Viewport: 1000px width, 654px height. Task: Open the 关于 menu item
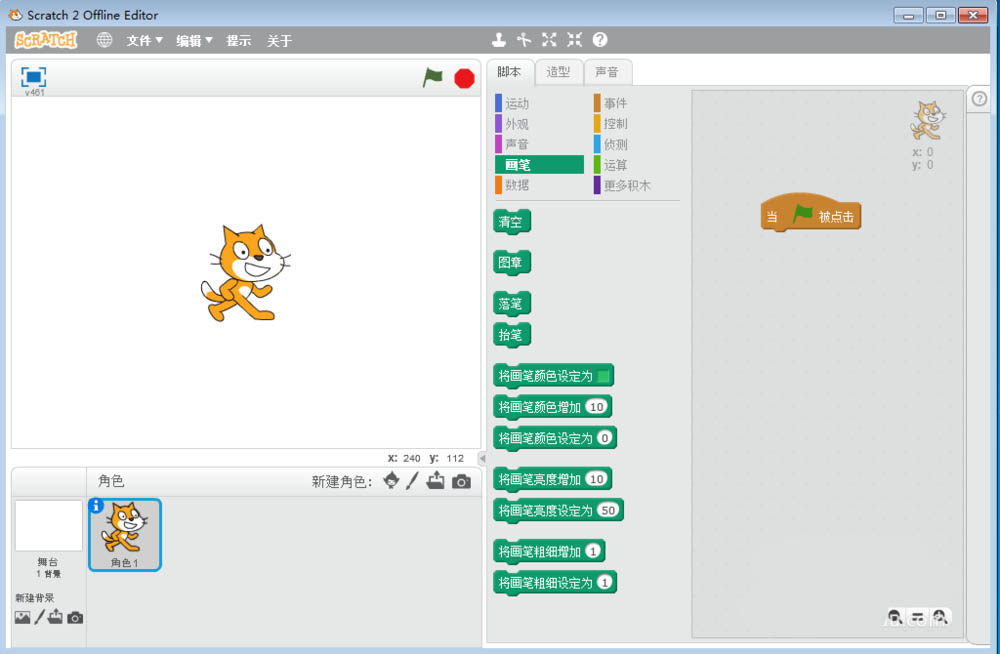pos(279,41)
